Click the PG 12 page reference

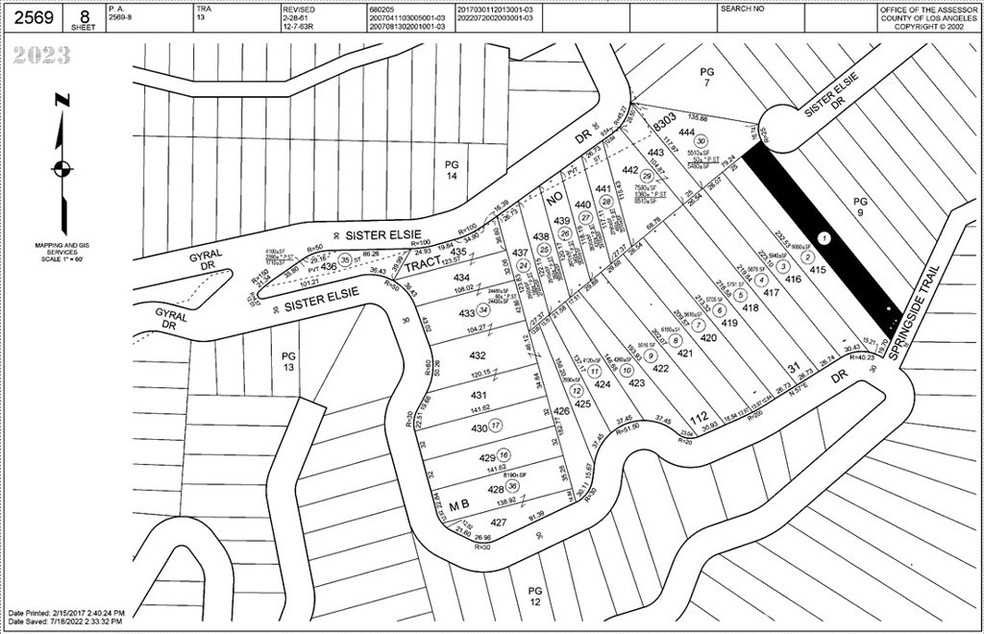(x=534, y=596)
